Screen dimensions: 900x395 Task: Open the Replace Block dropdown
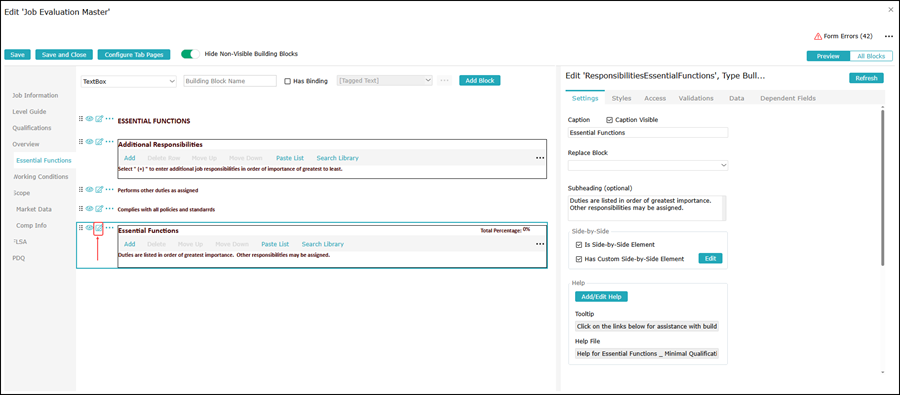coord(648,165)
